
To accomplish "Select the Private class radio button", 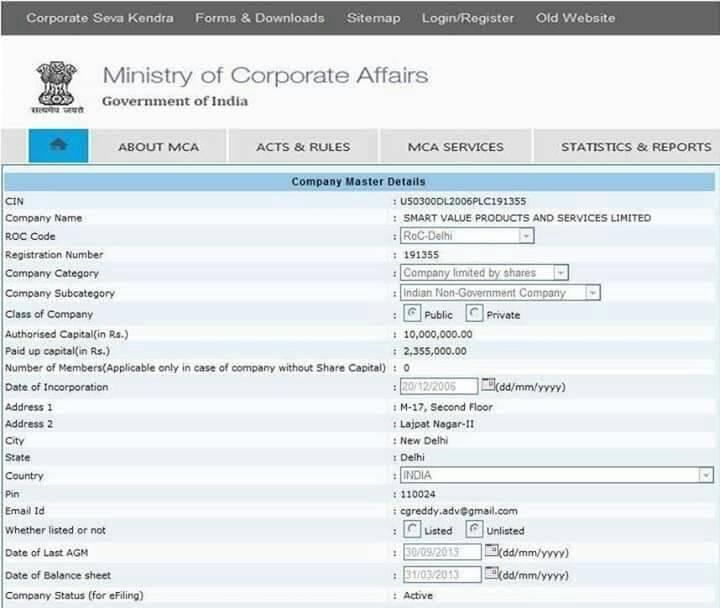I will coord(474,313).
